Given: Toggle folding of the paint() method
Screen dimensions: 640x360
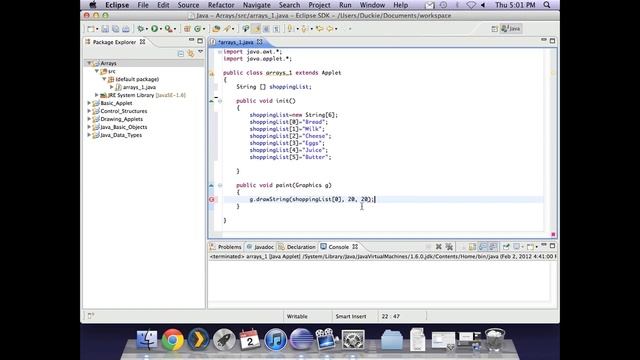Looking at the screenshot, I should 220,185.
